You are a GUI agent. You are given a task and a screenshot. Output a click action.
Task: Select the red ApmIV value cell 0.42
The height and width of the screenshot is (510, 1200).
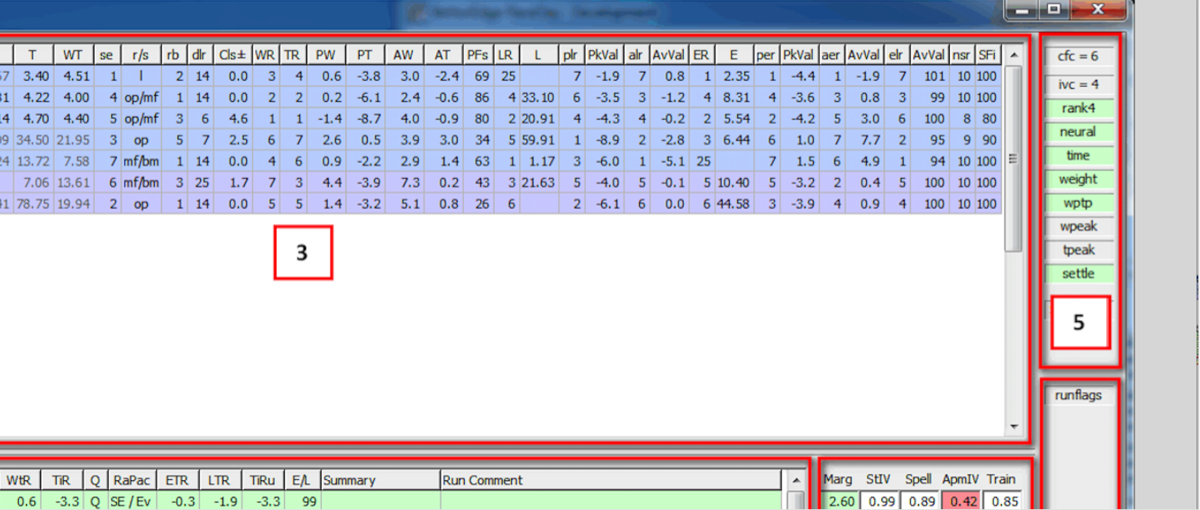tap(960, 500)
